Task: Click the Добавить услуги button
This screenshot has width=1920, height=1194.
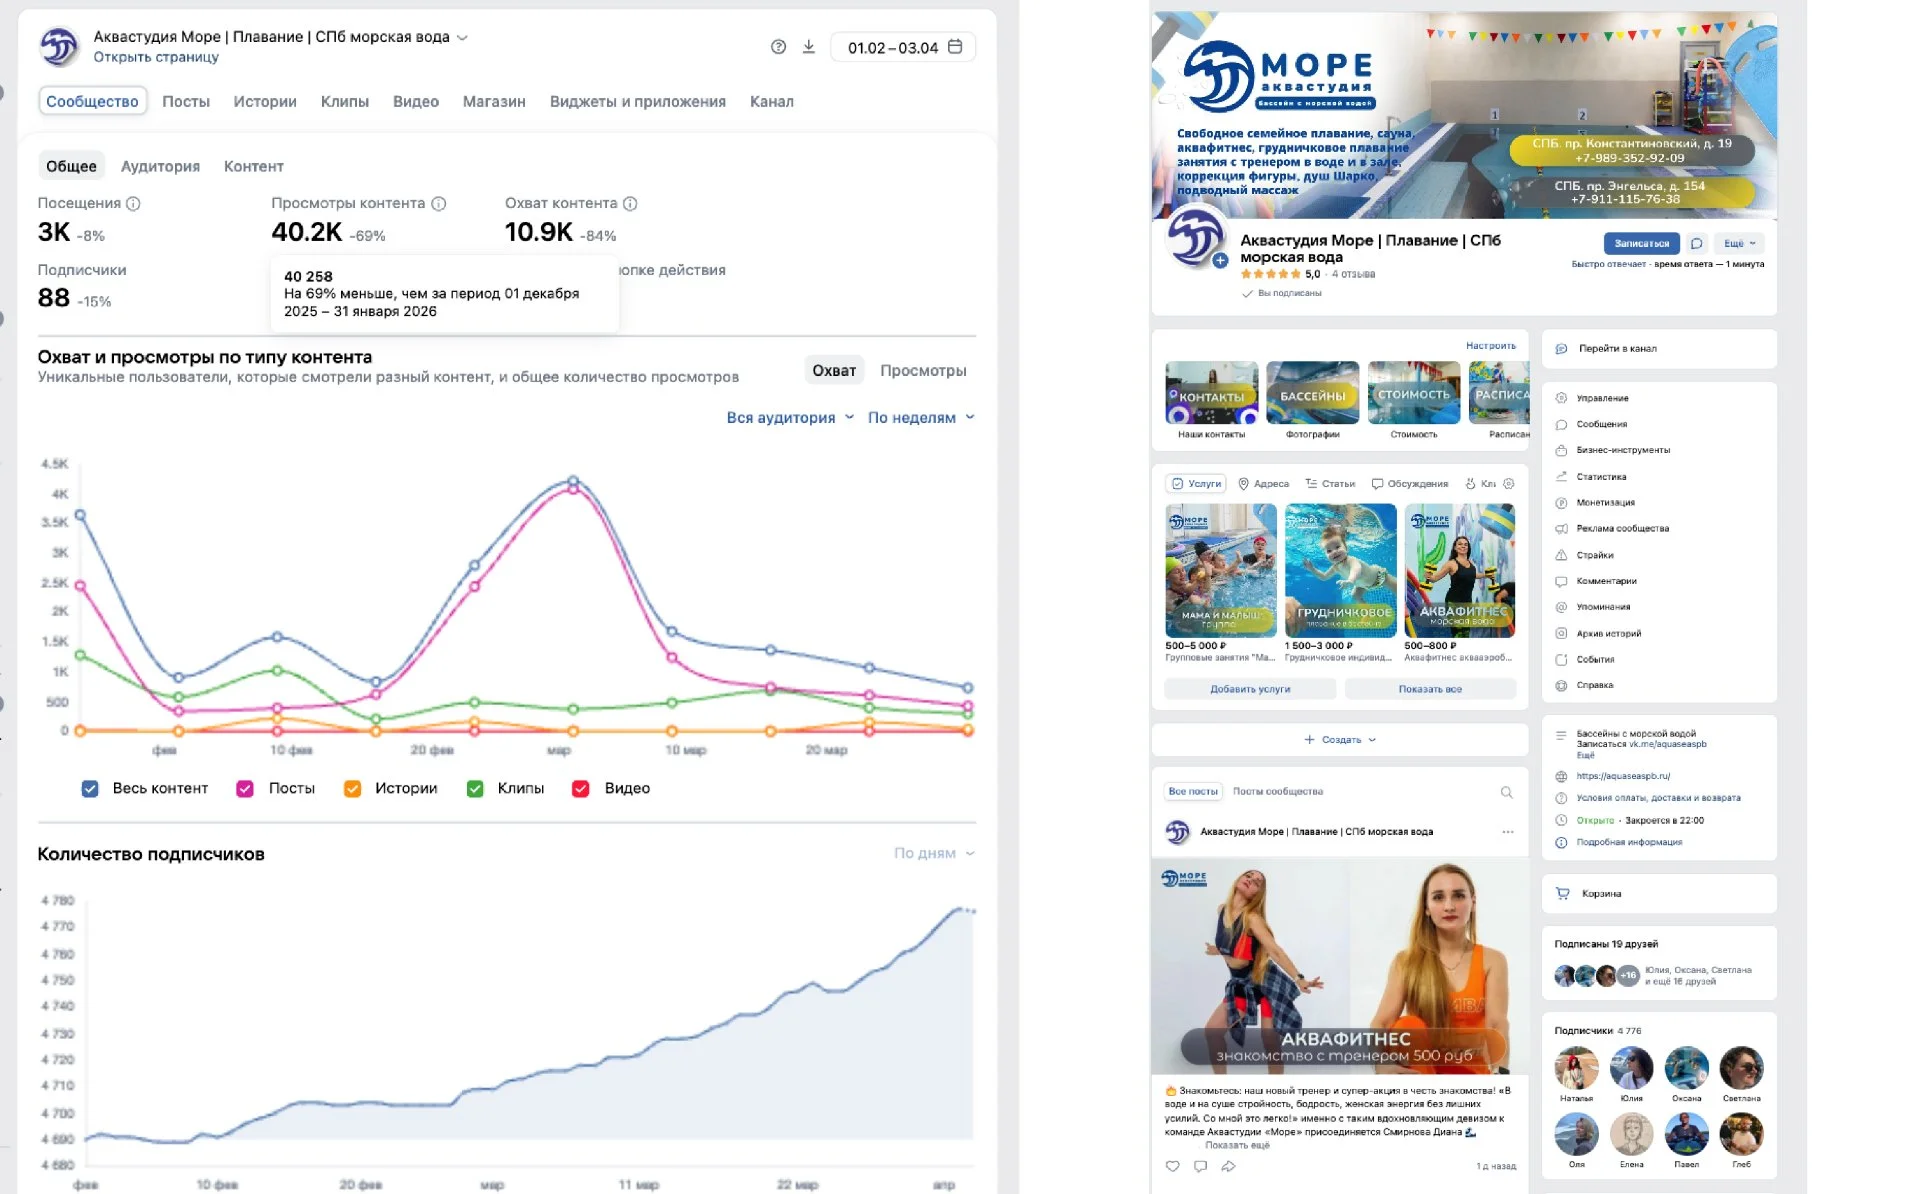Action: pyautogui.click(x=1250, y=689)
